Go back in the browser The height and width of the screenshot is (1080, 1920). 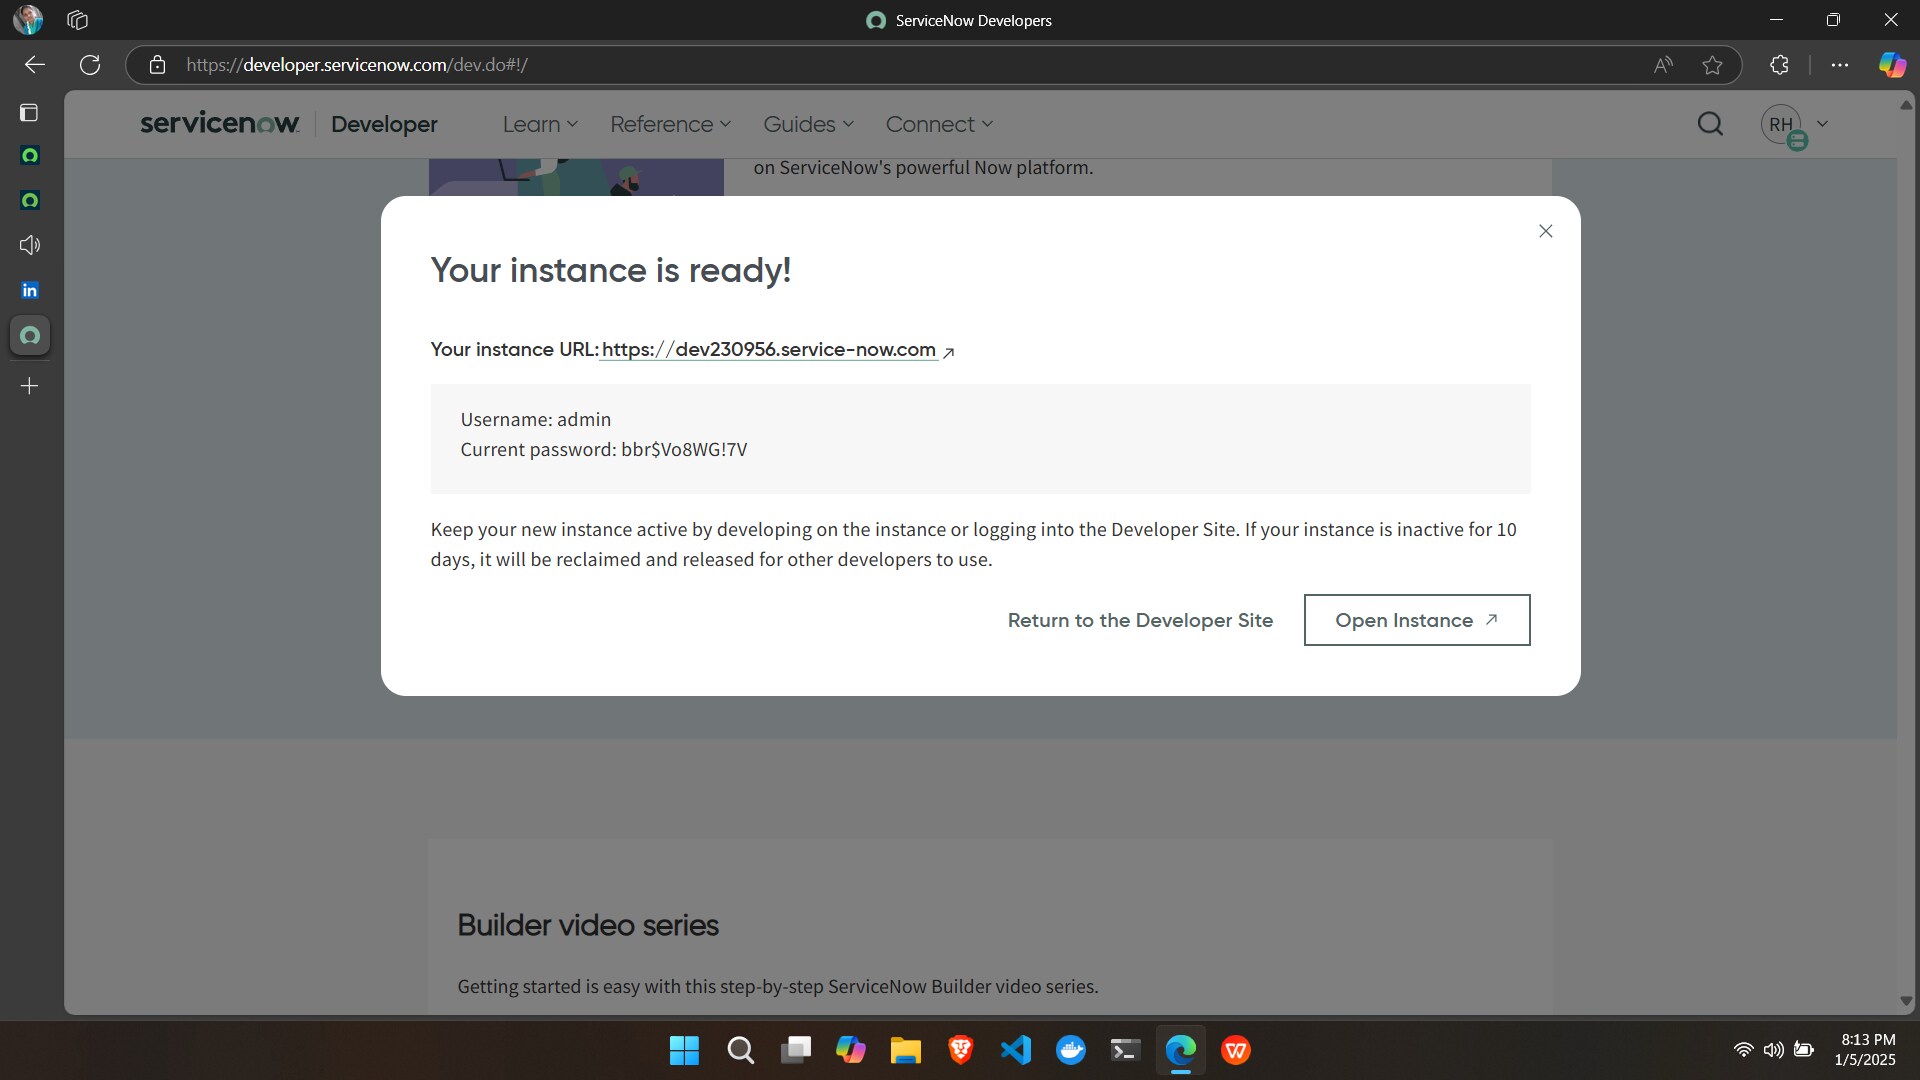pos(35,65)
